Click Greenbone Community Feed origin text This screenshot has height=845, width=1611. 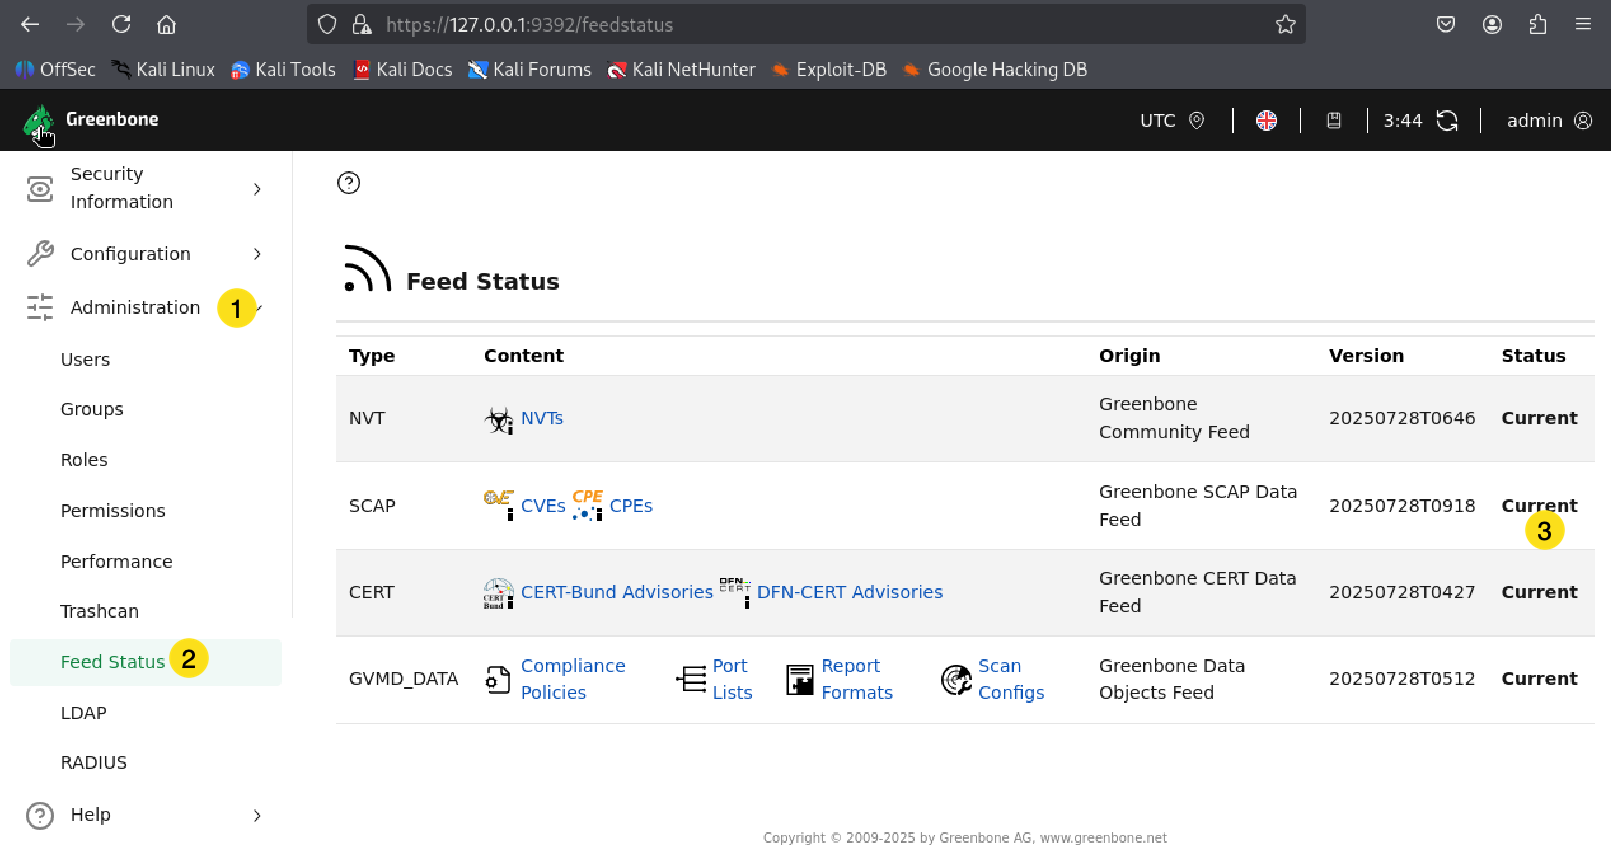click(1174, 418)
